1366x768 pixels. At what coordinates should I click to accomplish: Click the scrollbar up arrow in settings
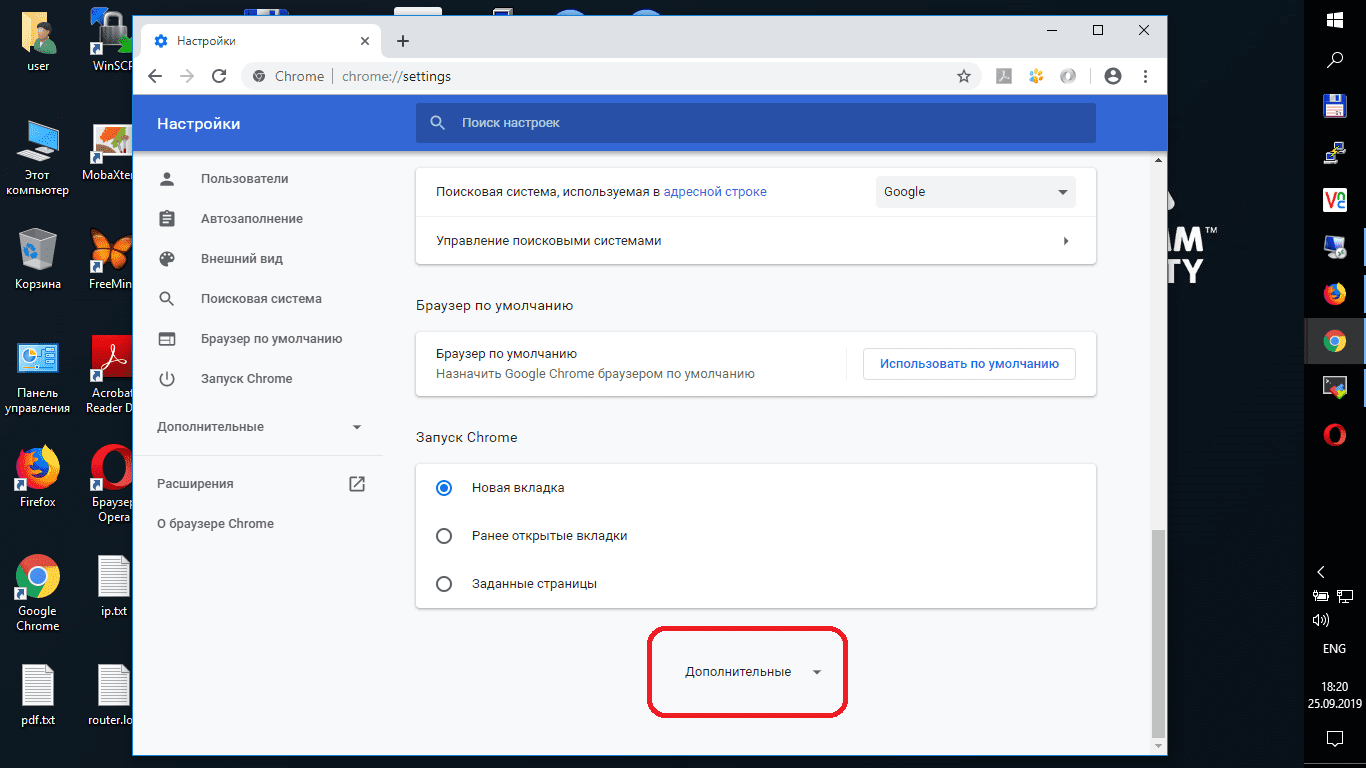pyautogui.click(x=1159, y=160)
